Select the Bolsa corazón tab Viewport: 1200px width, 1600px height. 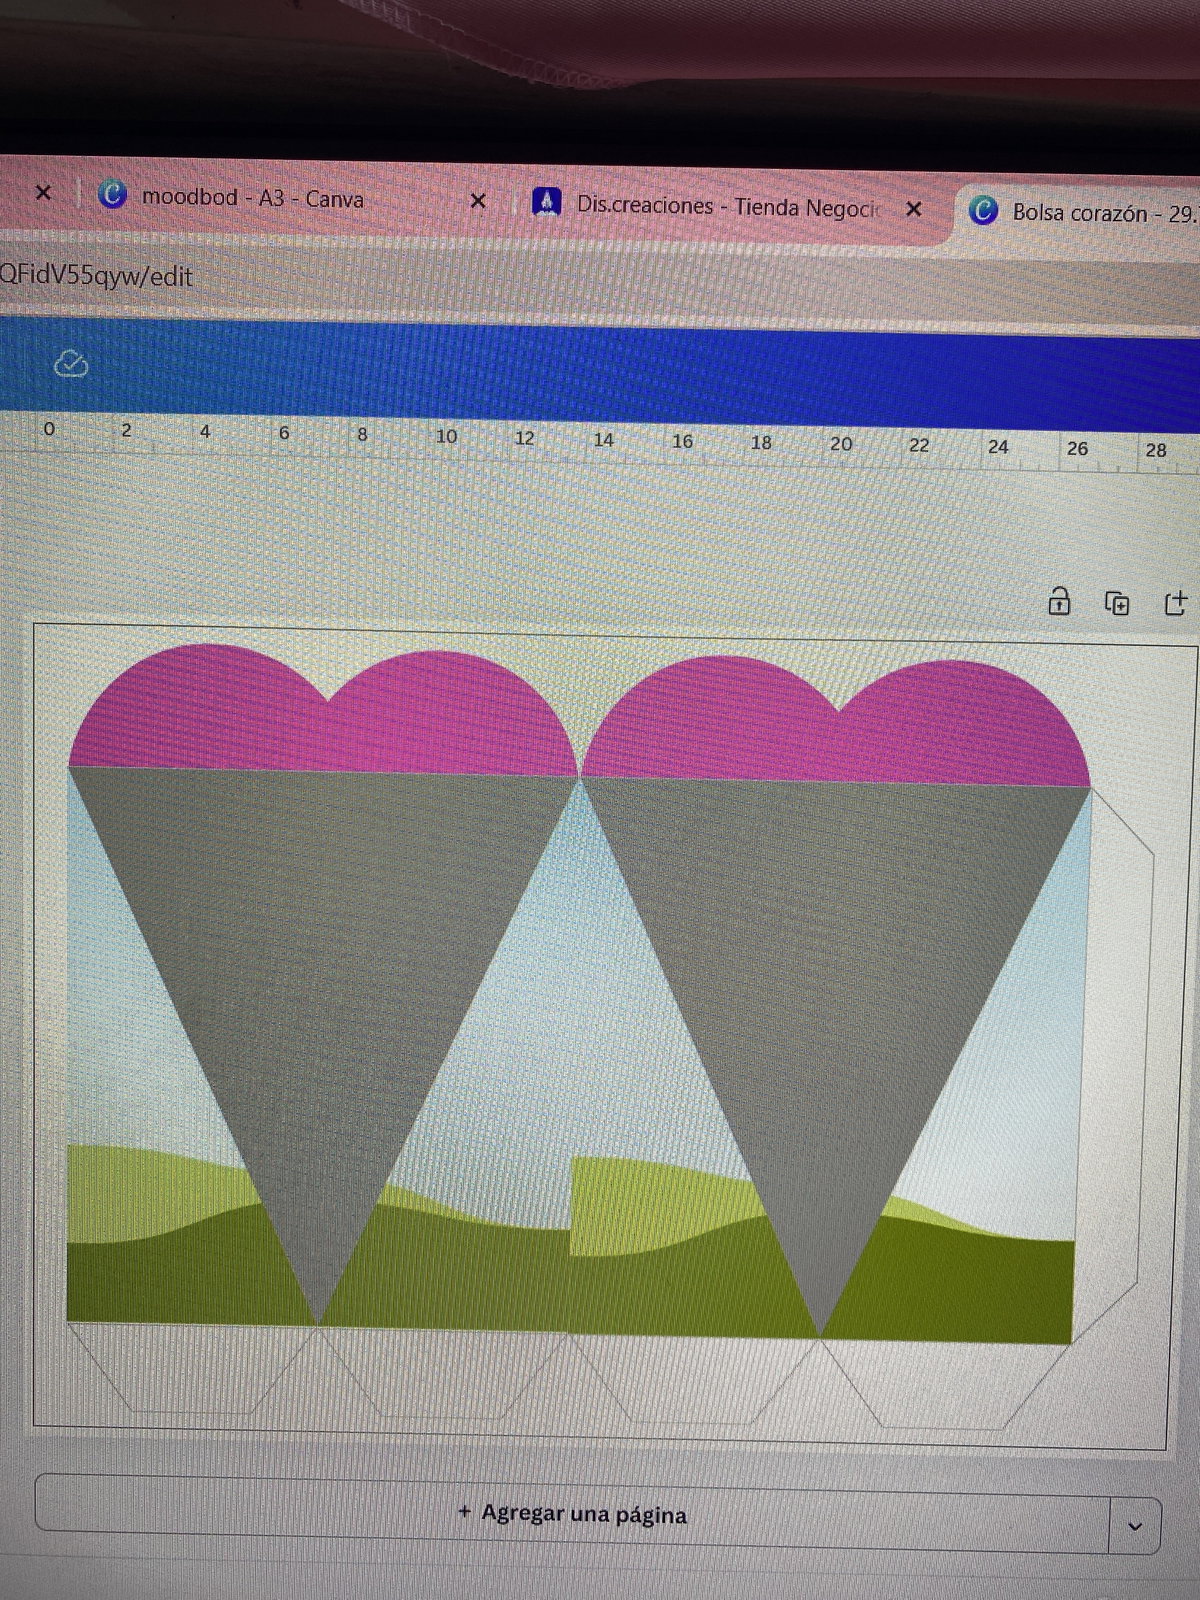(x=1100, y=213)
